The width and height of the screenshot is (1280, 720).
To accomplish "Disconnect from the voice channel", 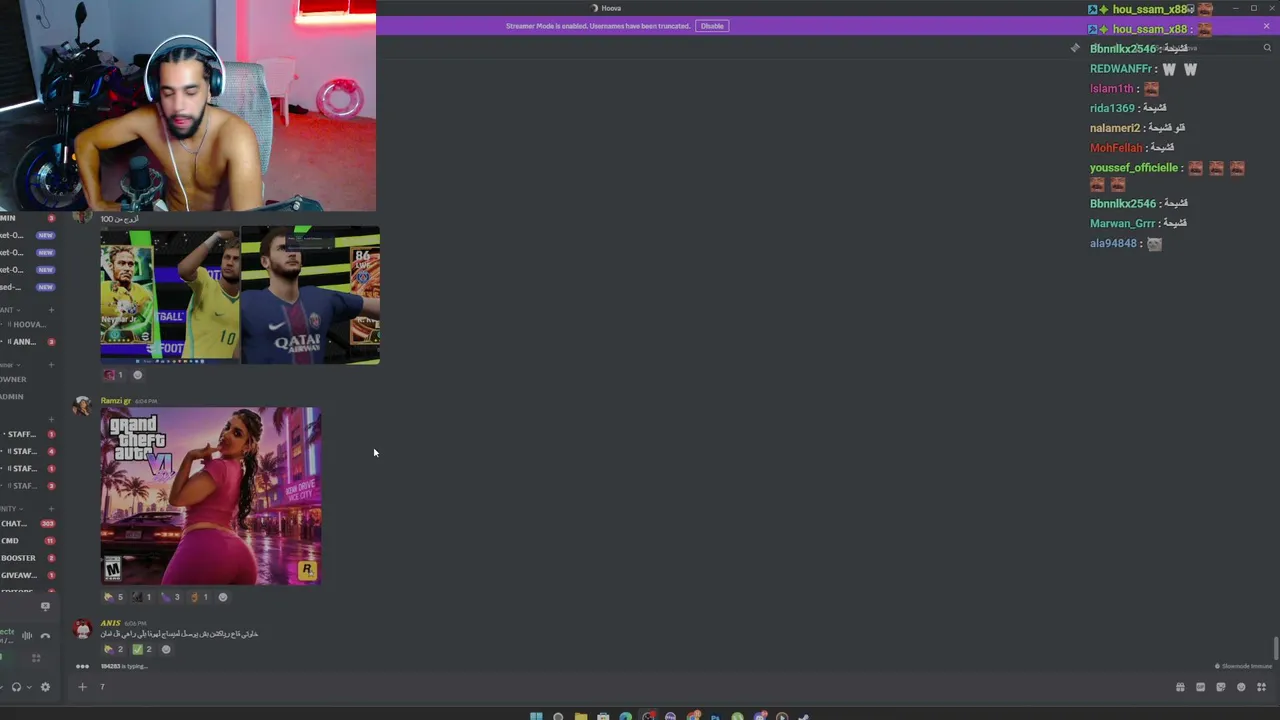I will 45,635.
